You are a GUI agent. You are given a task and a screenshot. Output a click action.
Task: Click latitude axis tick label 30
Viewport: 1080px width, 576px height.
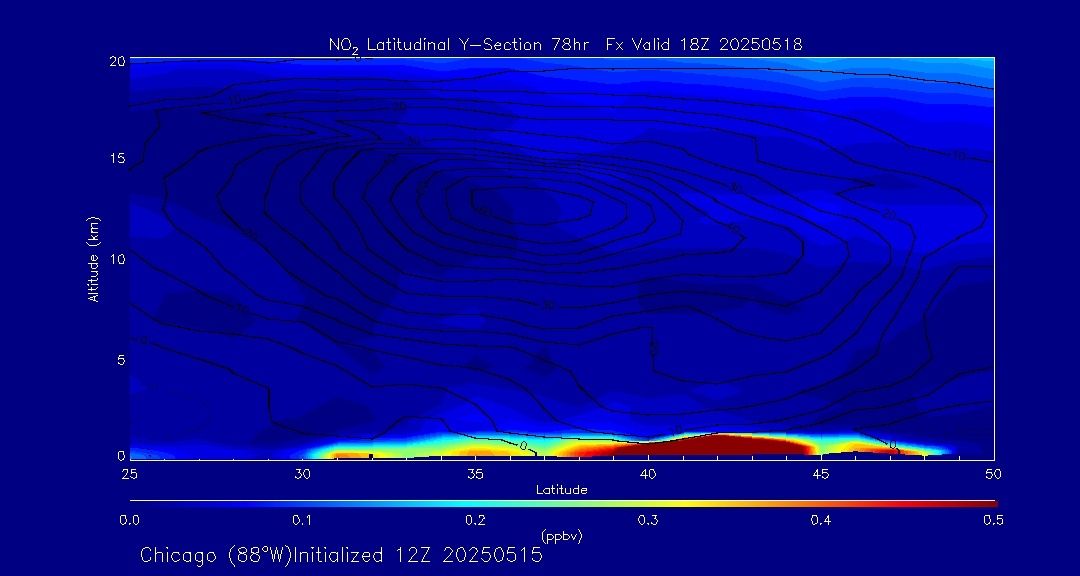302,473
